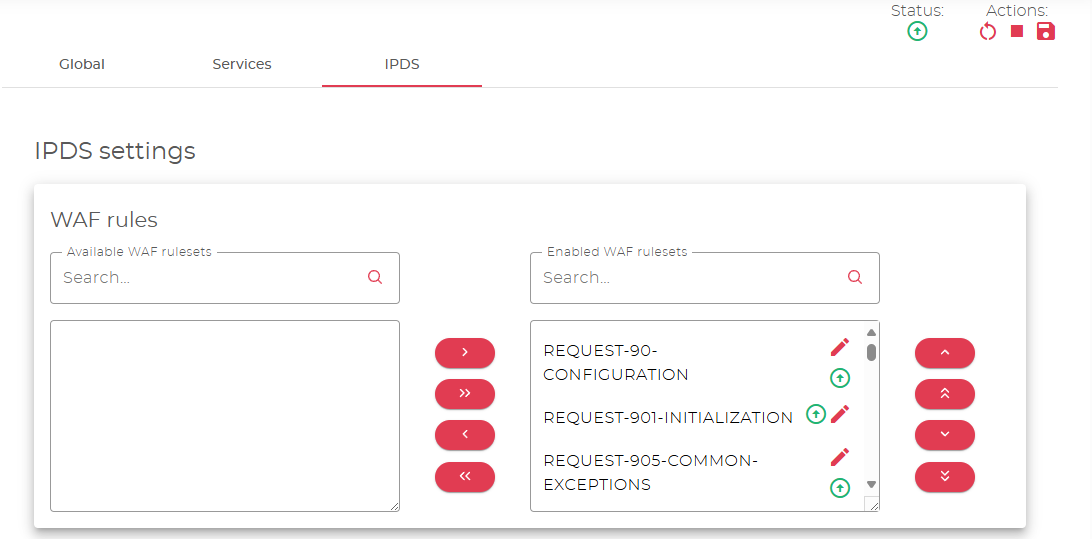This screenshot has height=539, width=1092.
Task: Click search icon in Available WAF rulesets
Action: pyautogui.click(x=375, y=278)
